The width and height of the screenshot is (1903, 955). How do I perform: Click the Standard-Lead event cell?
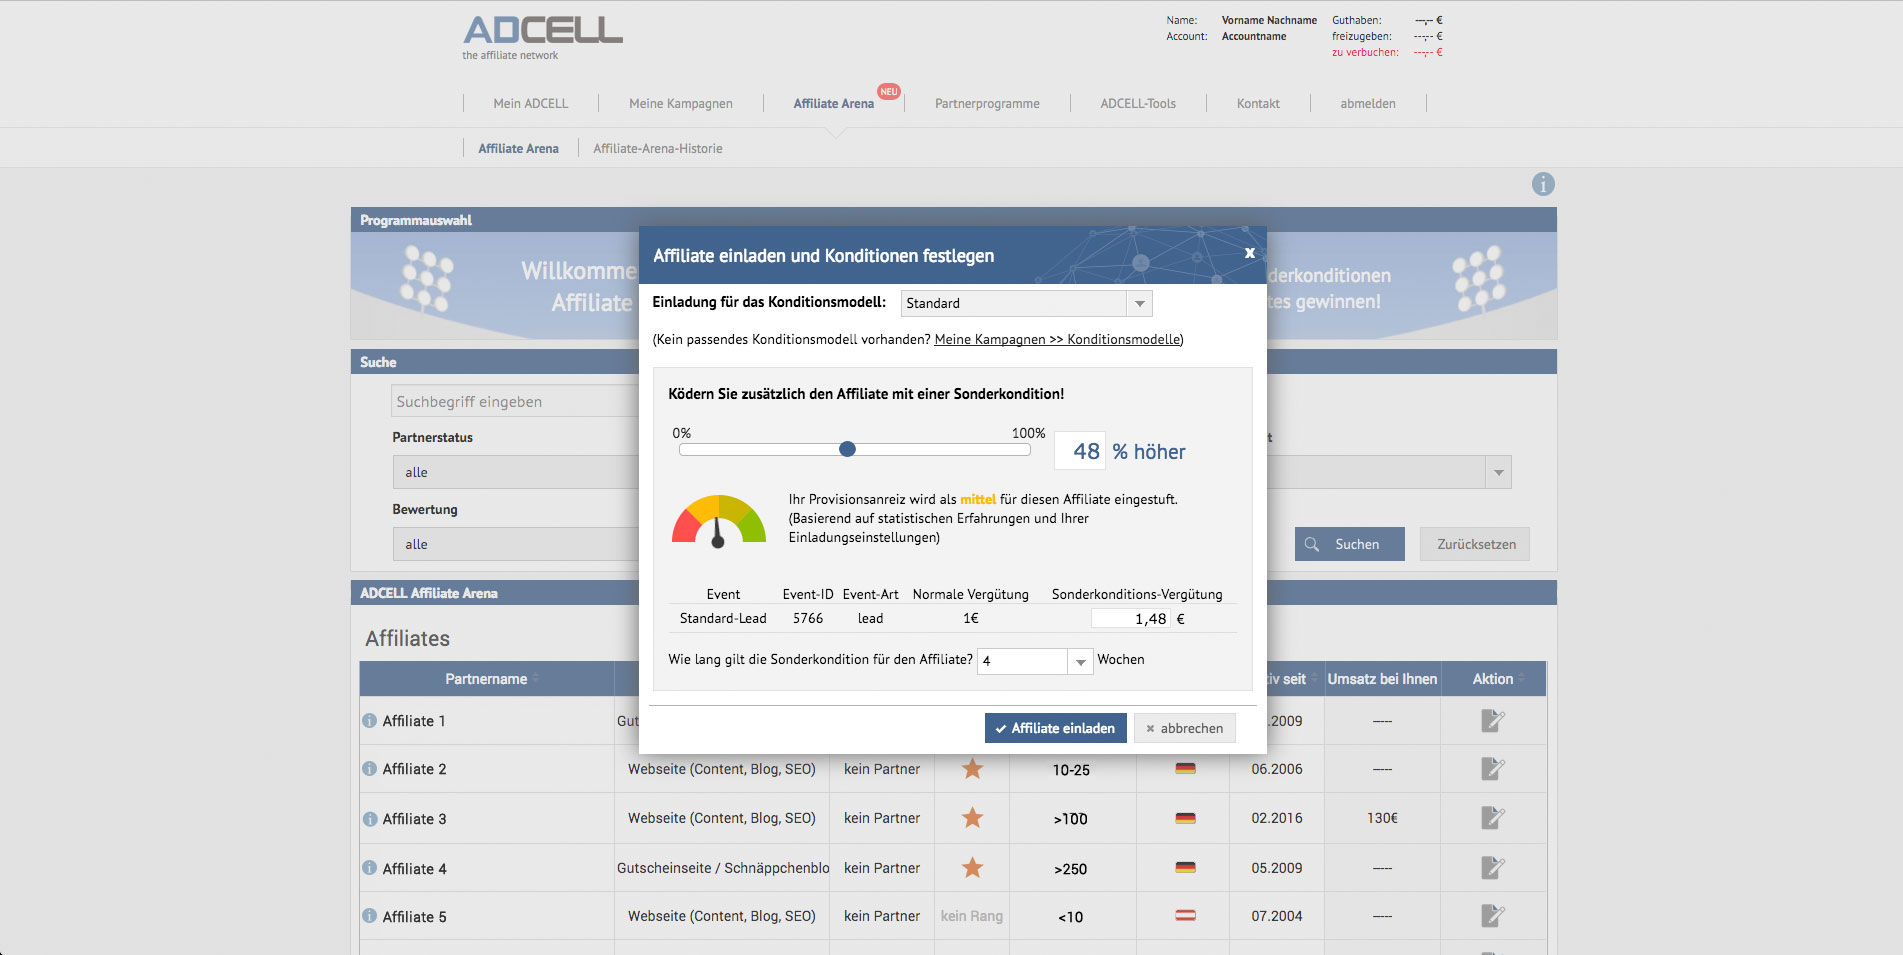[723, 618]
